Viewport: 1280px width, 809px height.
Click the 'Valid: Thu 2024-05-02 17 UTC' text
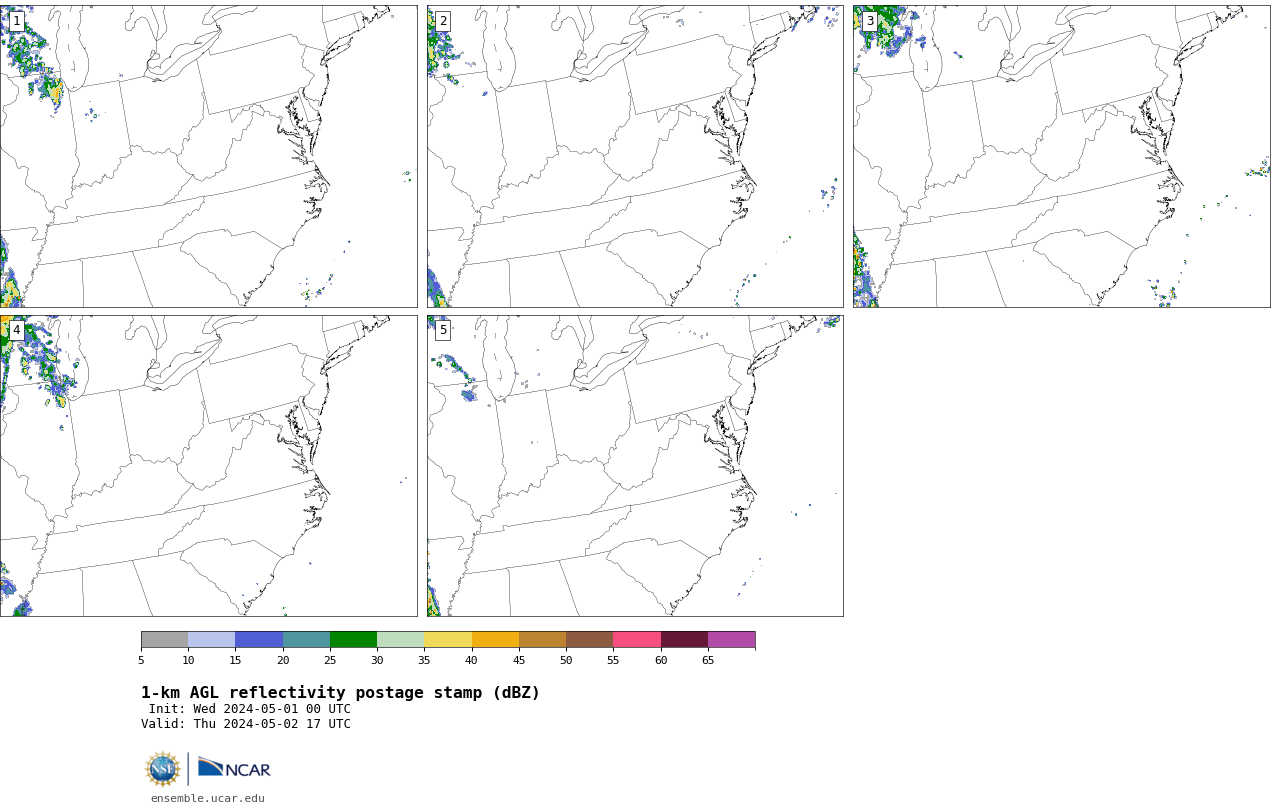tap(246, 724)
